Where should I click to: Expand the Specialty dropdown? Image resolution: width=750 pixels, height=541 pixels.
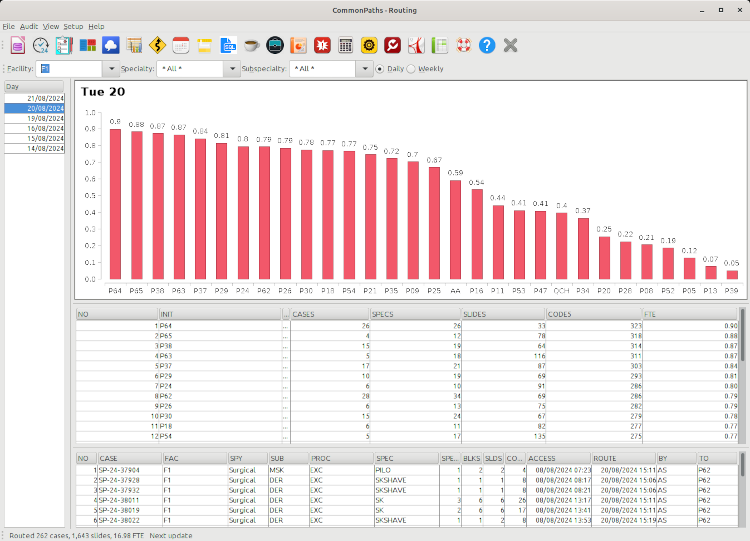pyautogui.click(x=231, y=69)
